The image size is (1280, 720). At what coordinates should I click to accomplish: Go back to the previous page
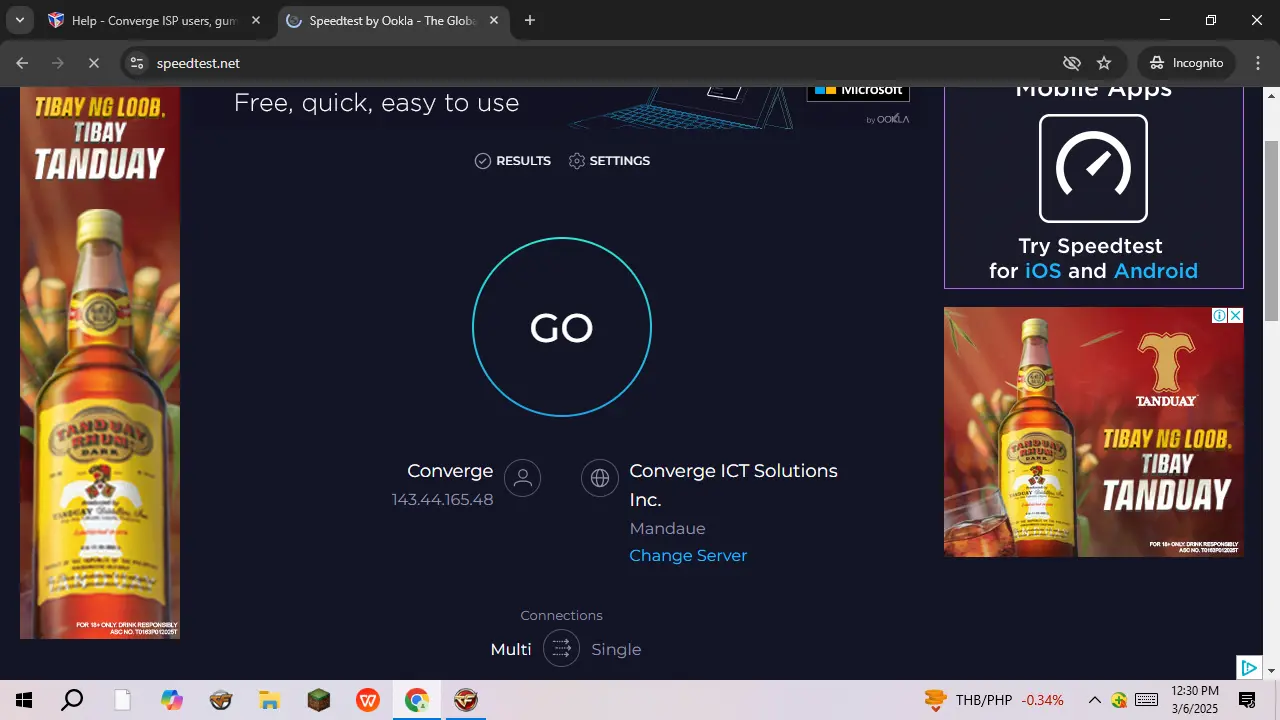pyautogui.click(x=22, y=63)
